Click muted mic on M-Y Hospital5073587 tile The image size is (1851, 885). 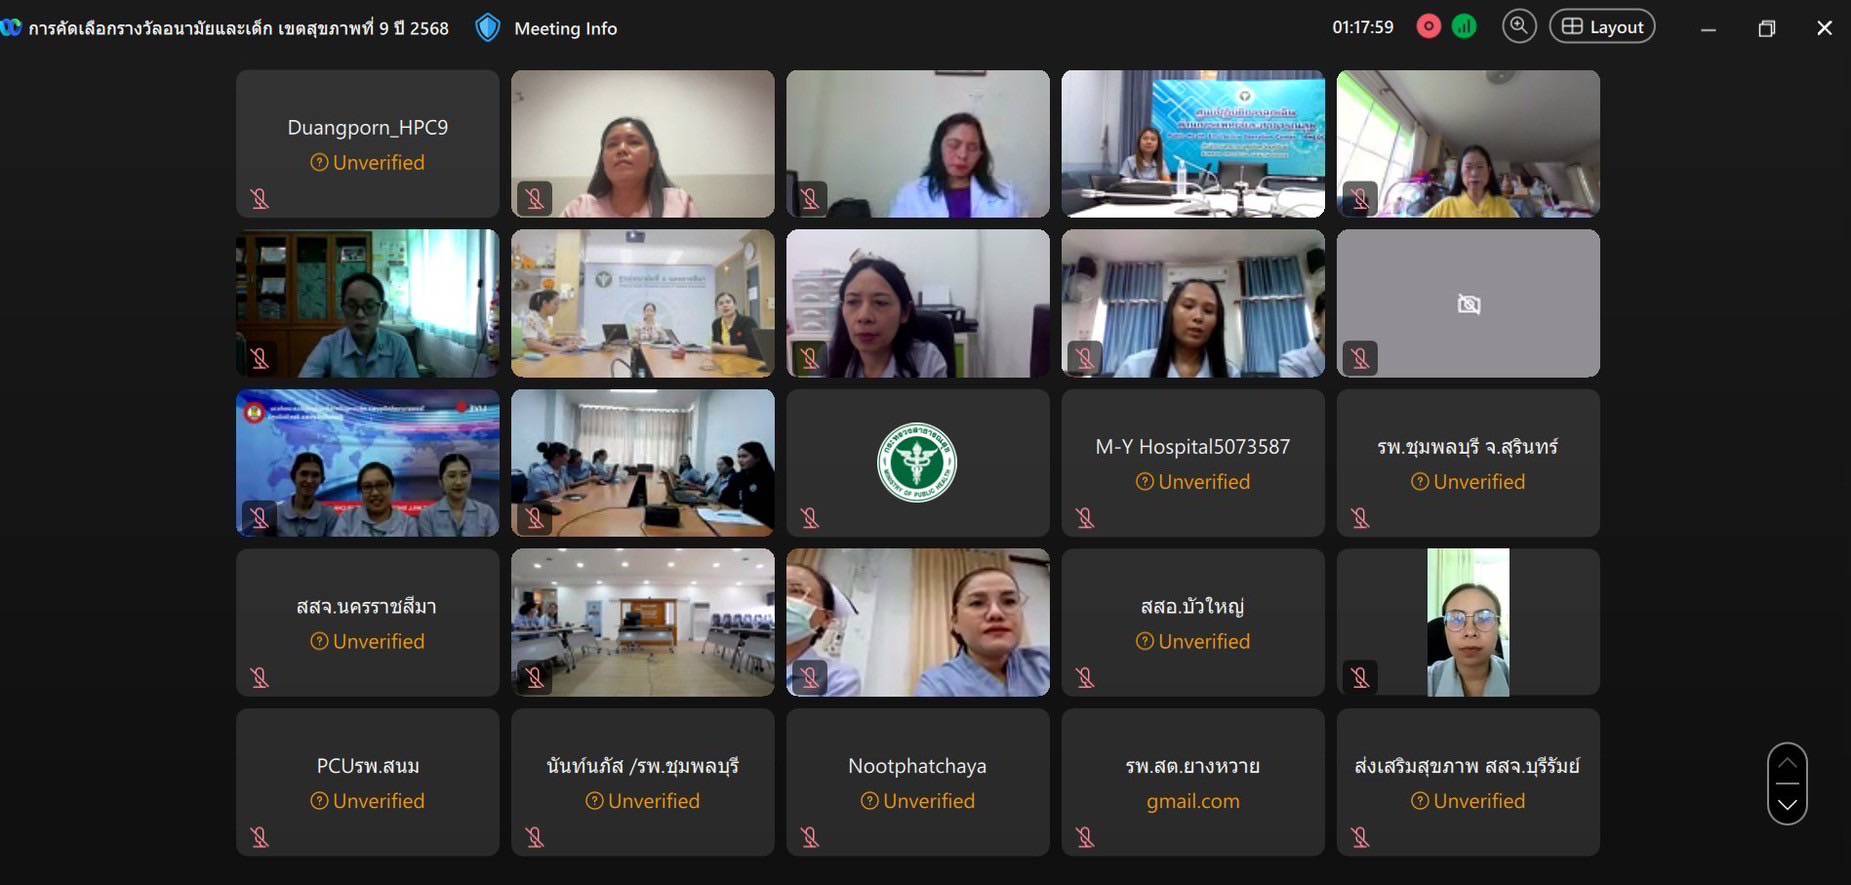tap(1085, 518)
